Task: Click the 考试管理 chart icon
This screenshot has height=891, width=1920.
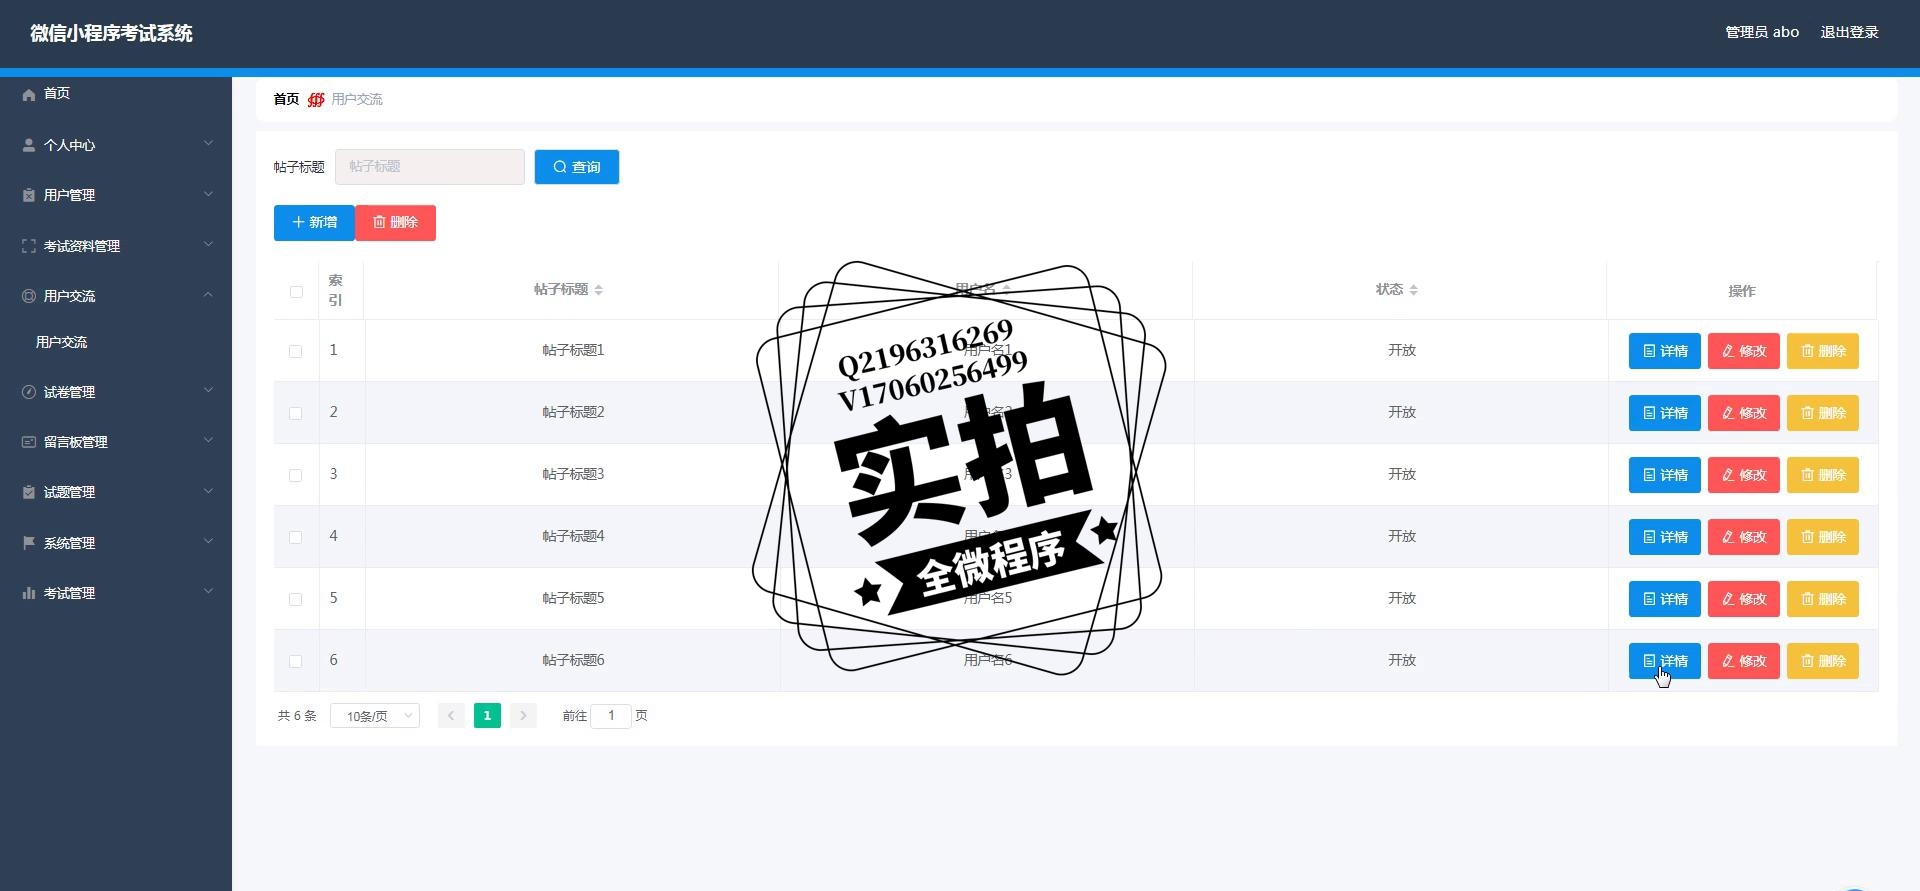Action: [29, 593]
